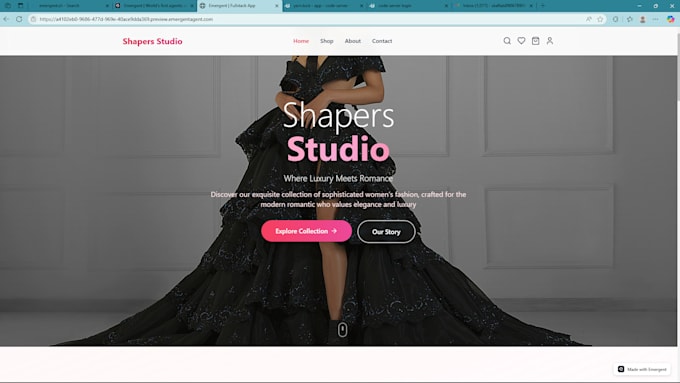Click the scroll-down mouse indicator
This screenshot has height=383, width=680.
tap(343, 330)
